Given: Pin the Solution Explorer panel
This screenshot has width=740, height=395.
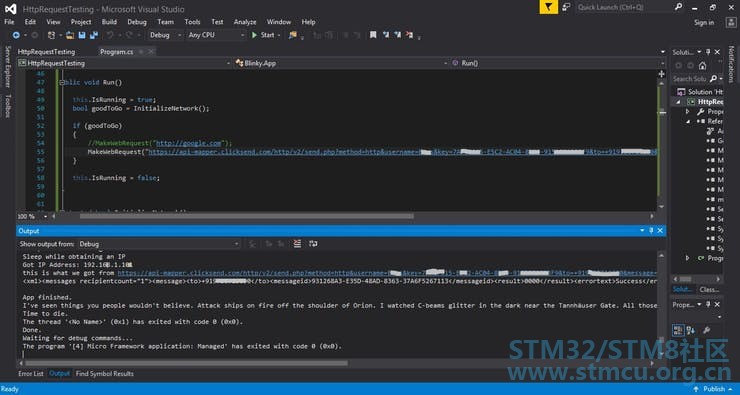Looking at the screenshot, I should pyautogui.click(x=708, y=52).
